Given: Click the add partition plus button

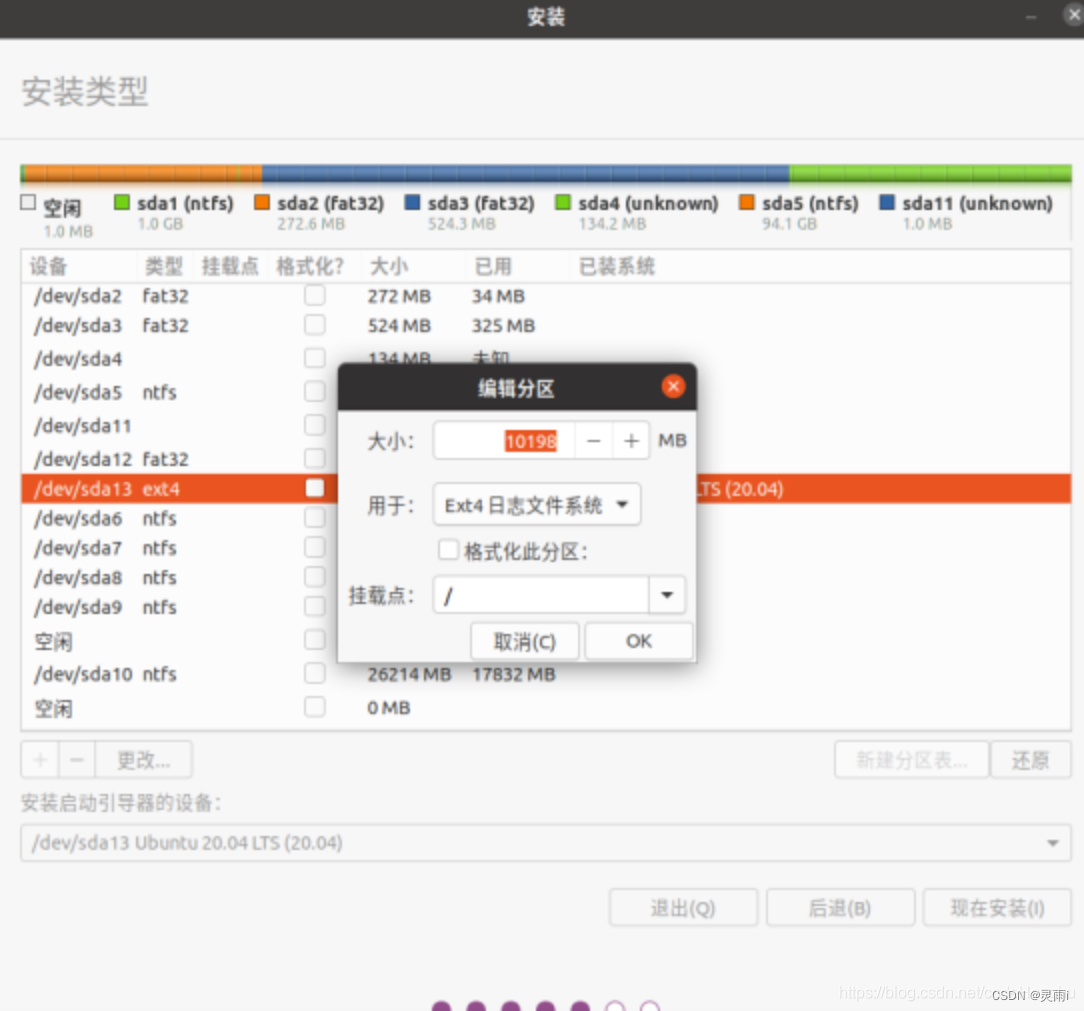Looking at the screenshot, I should pos(40,760).
